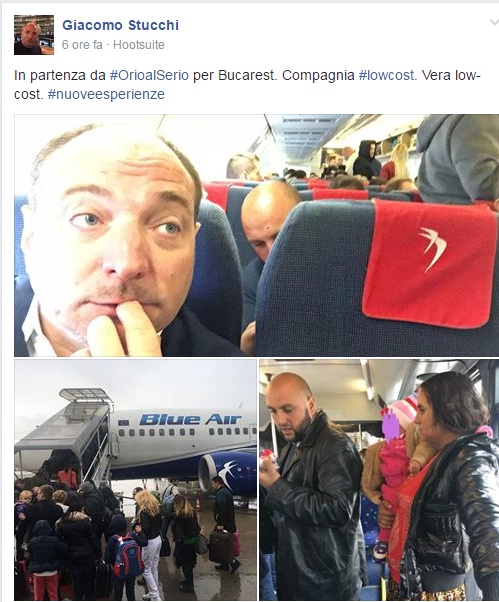Click the bird logo on the plane engine

[x=226, y=473]
